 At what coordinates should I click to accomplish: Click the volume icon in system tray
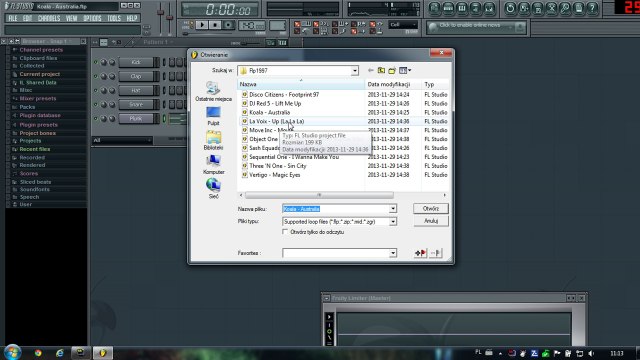[x=591, y=353]
